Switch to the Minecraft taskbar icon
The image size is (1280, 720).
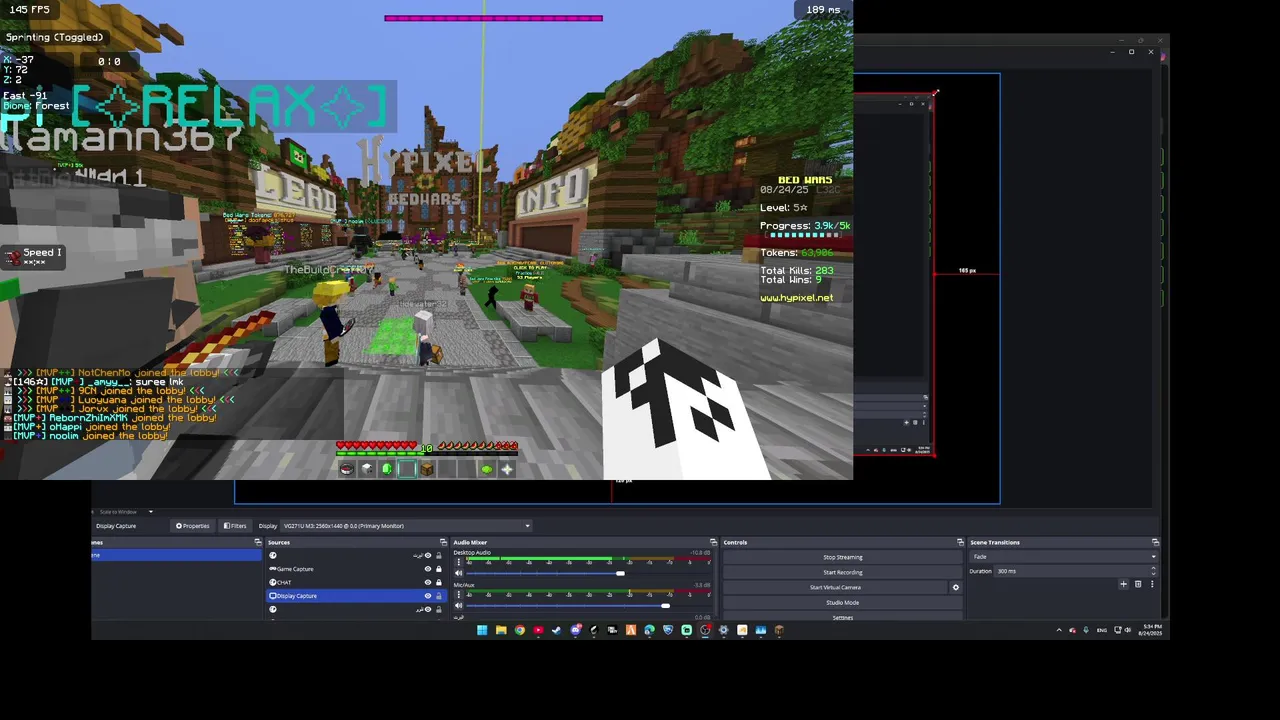(x=779, y=630)
